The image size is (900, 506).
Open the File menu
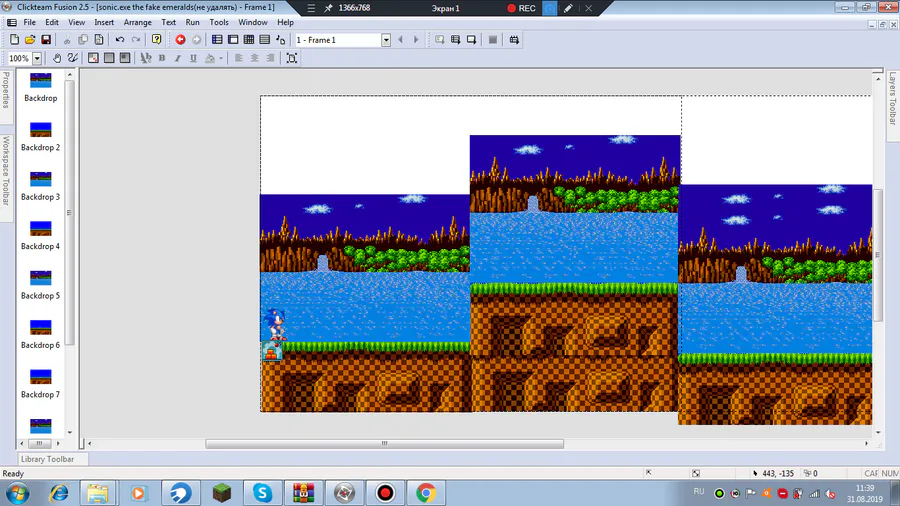pyautogui.click(x=29, y=22)
